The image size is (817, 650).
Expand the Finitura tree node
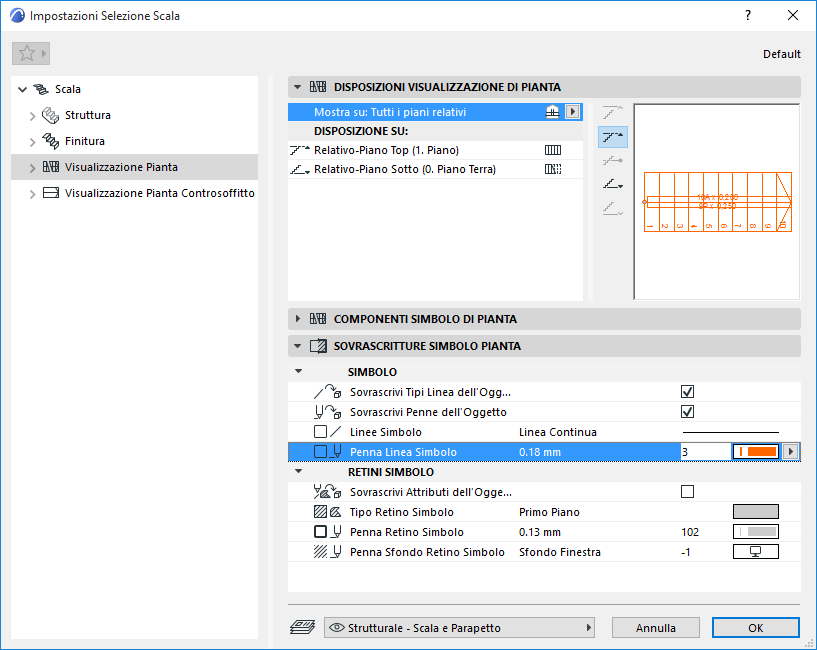(32, 142)
